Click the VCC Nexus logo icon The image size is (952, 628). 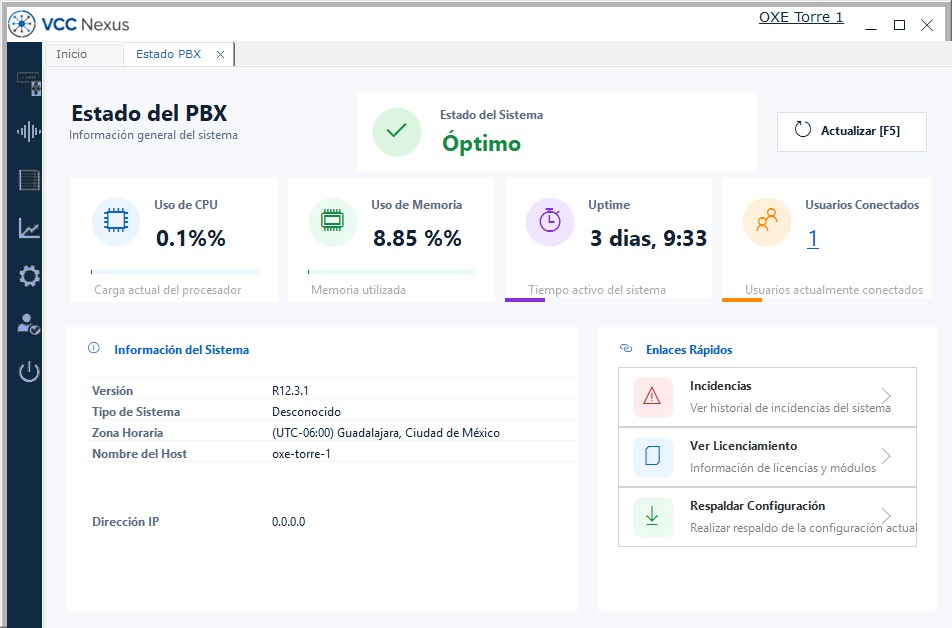(22, 24)
